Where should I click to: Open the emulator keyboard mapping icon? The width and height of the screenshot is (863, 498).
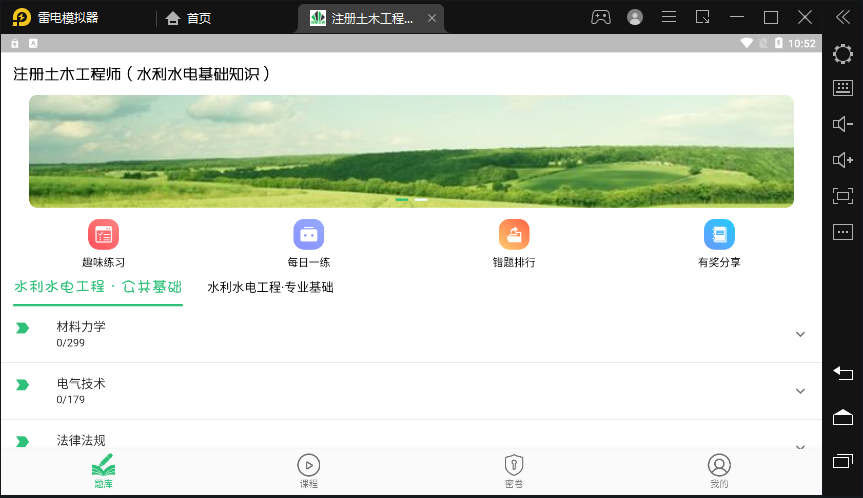(842, 88)
